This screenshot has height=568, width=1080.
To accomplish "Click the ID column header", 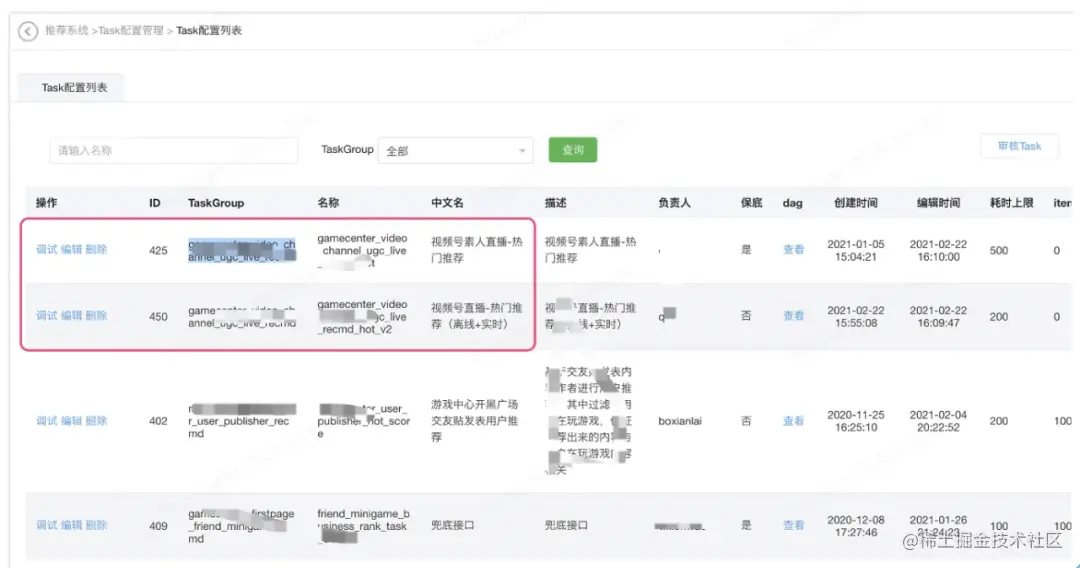I will coord(155,202).
